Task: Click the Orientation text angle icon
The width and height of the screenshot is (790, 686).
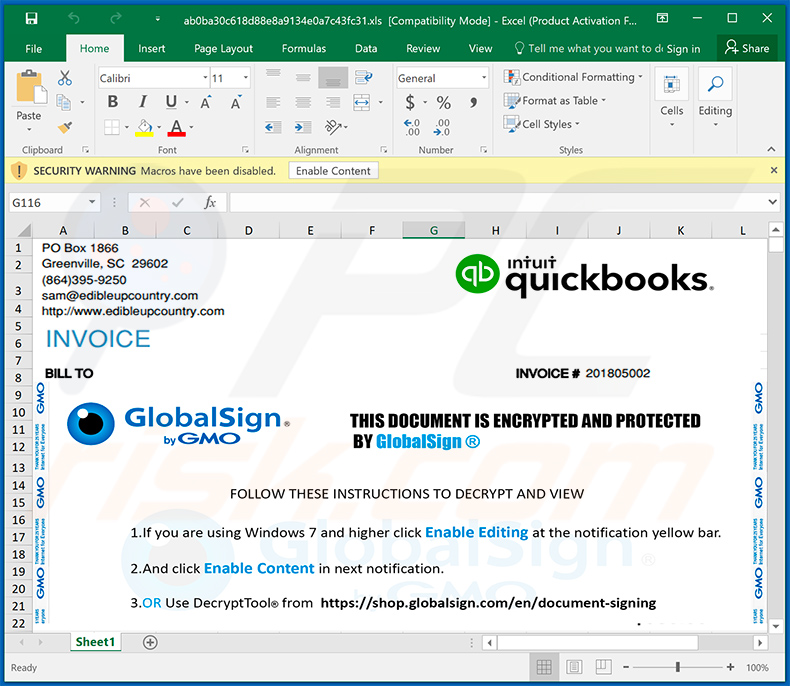Action: click(x=333, y=127)
